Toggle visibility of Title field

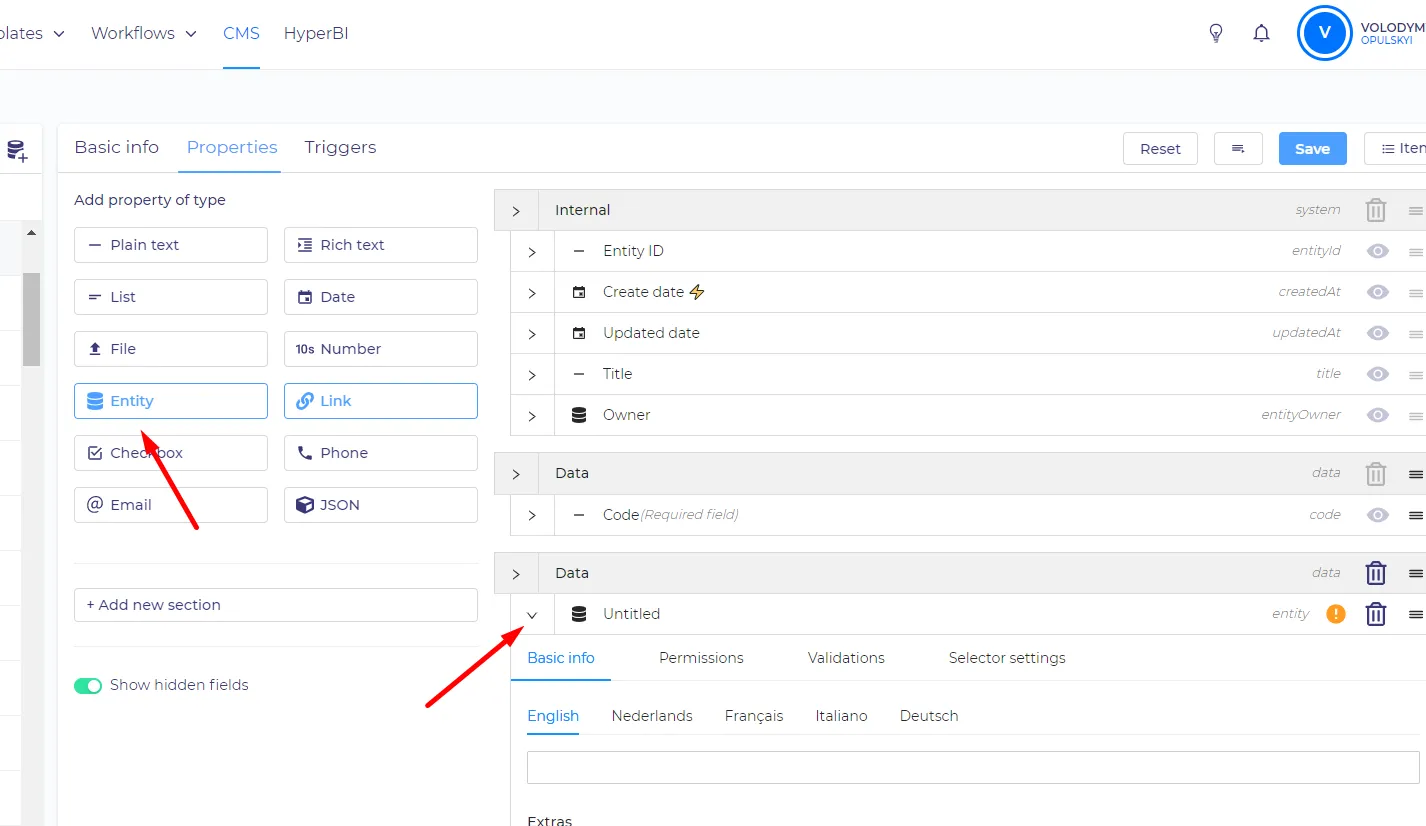click(1378, 374)
